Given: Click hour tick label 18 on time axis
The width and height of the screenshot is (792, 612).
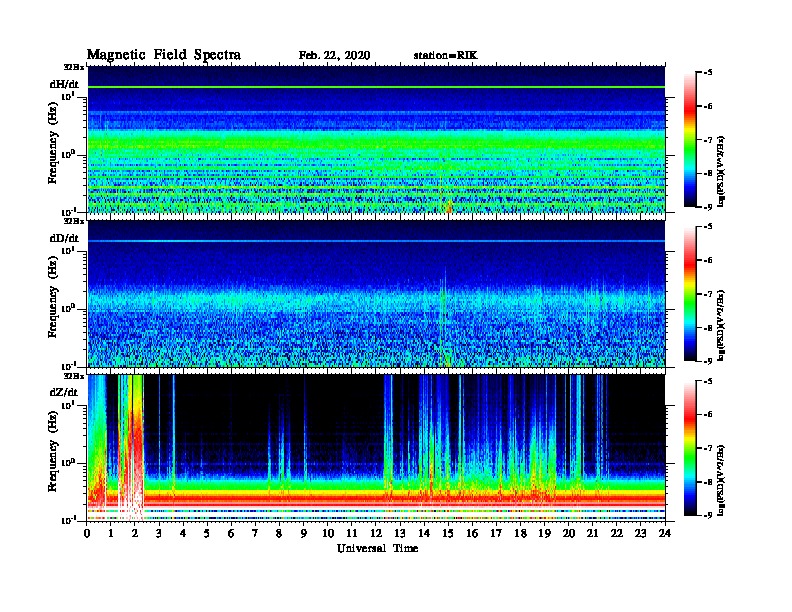Looking at the screenshot, I should 520,534.
